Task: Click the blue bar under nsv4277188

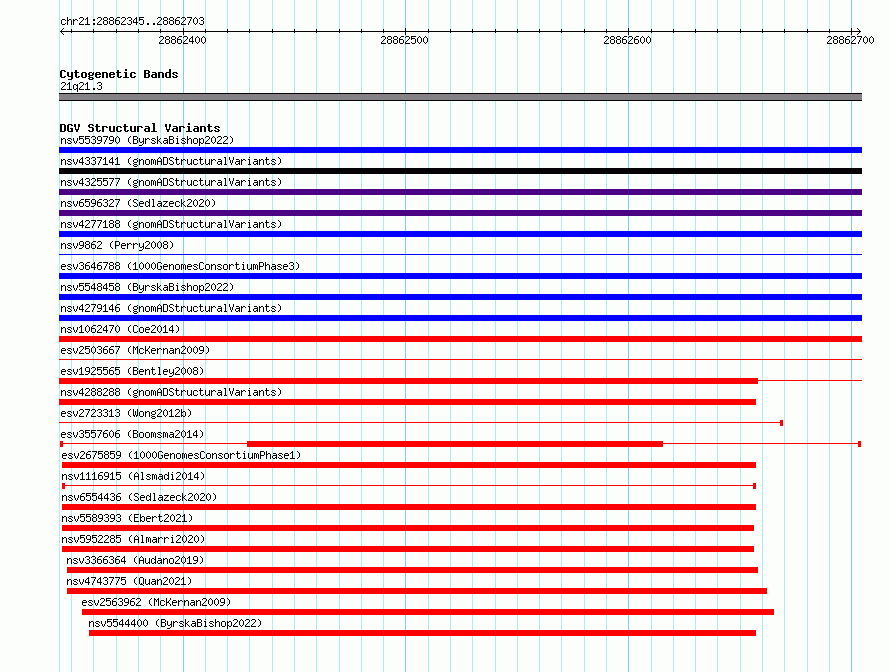Action: point(460,234)
